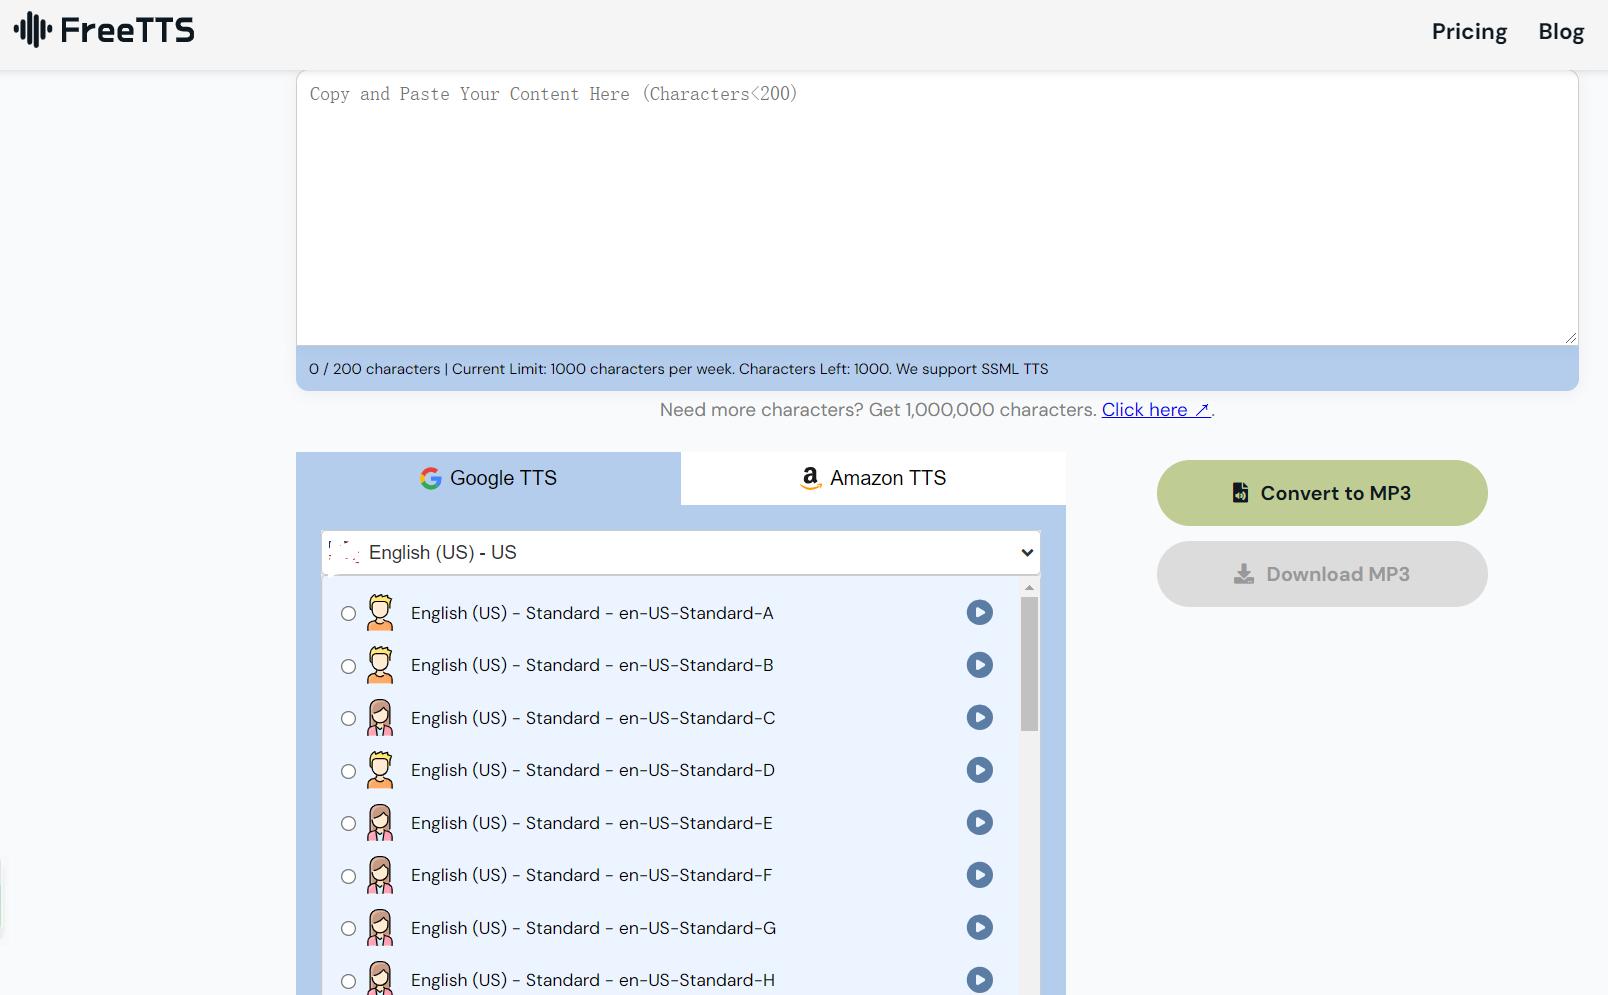The image size is (1608, 995).
Task: Click the FreeTTS waveform logo icon
Action: [x=33, y=30]
